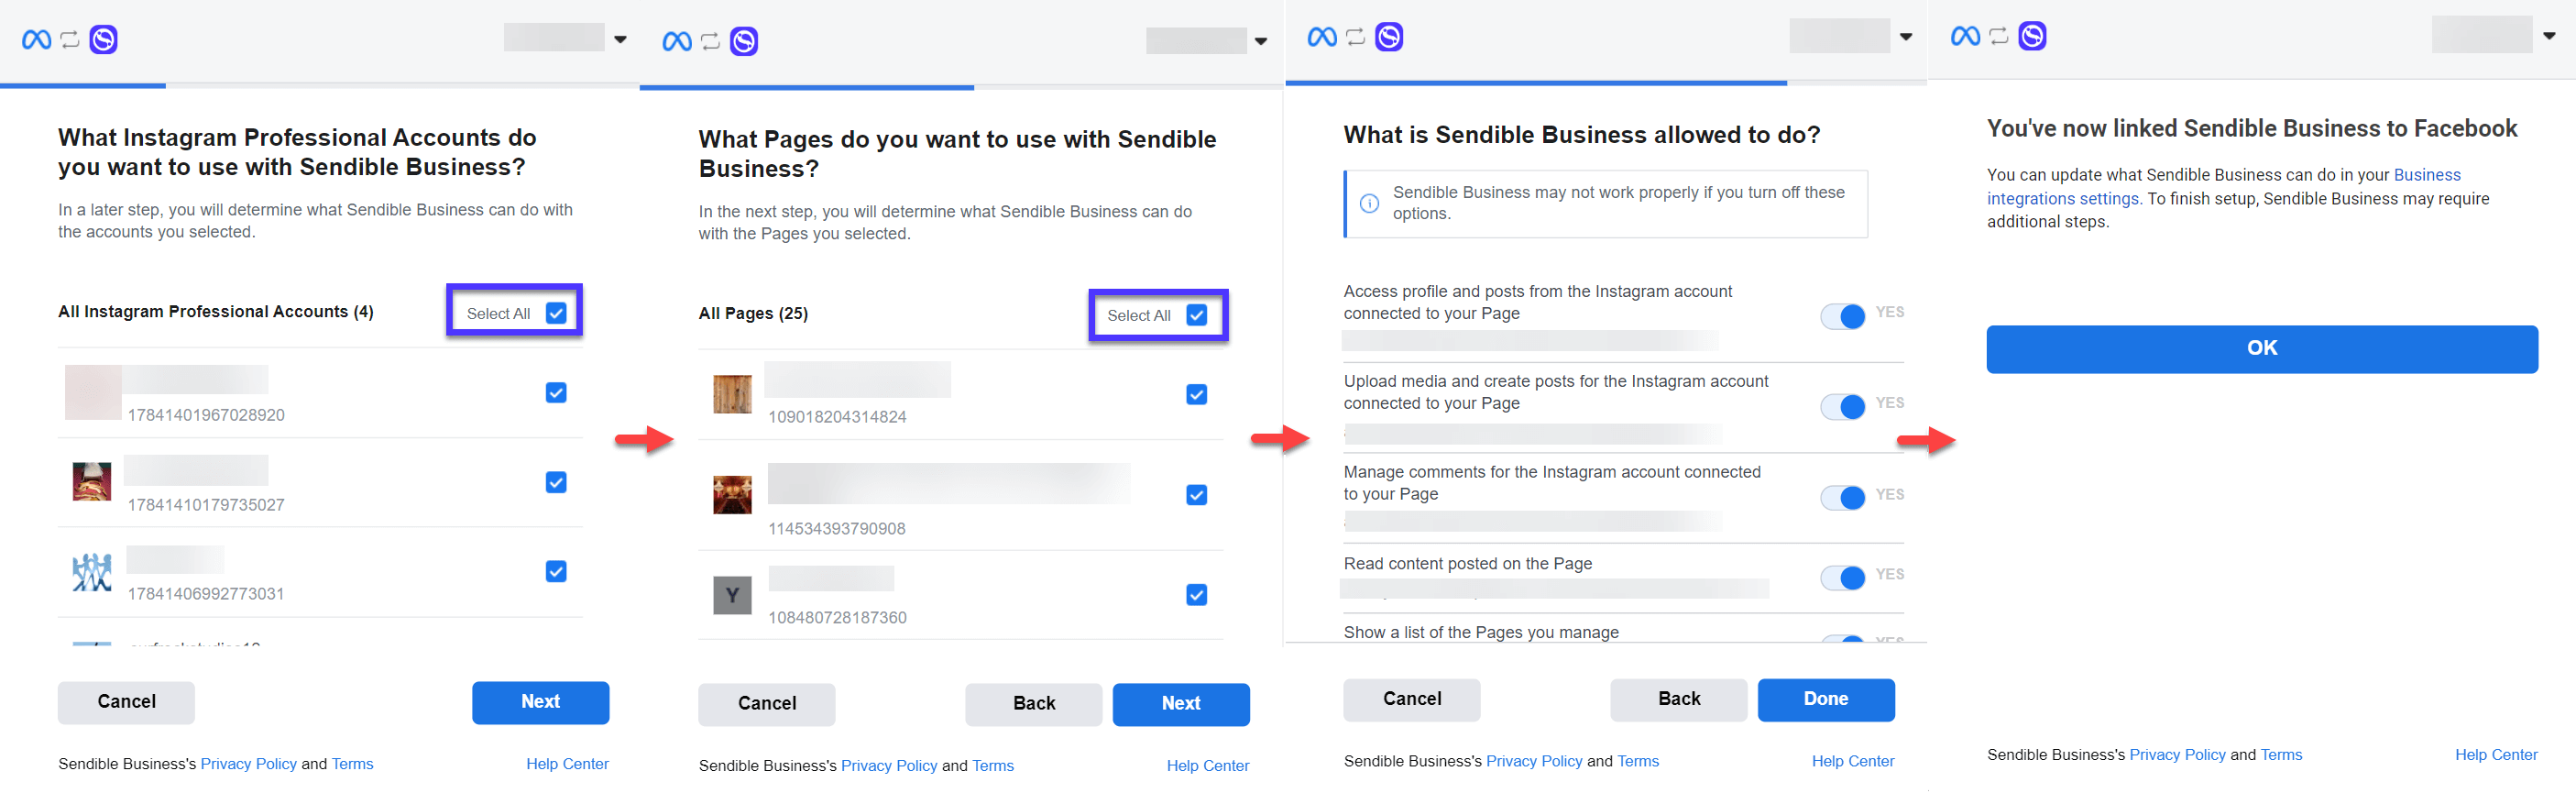Click Next in the Instagram accounts panel

540,702
